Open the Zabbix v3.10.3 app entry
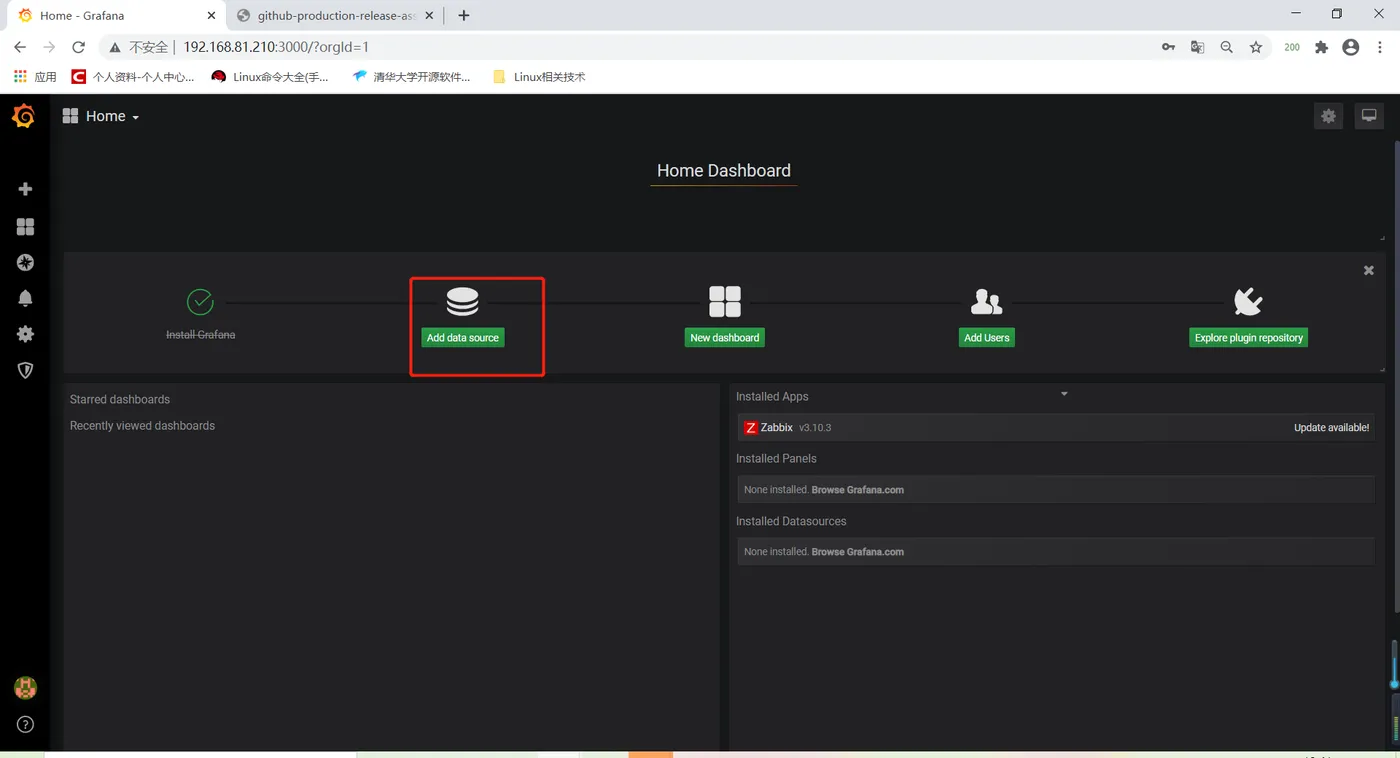The image size is (1400, 758). click(x=1056, y=428)
